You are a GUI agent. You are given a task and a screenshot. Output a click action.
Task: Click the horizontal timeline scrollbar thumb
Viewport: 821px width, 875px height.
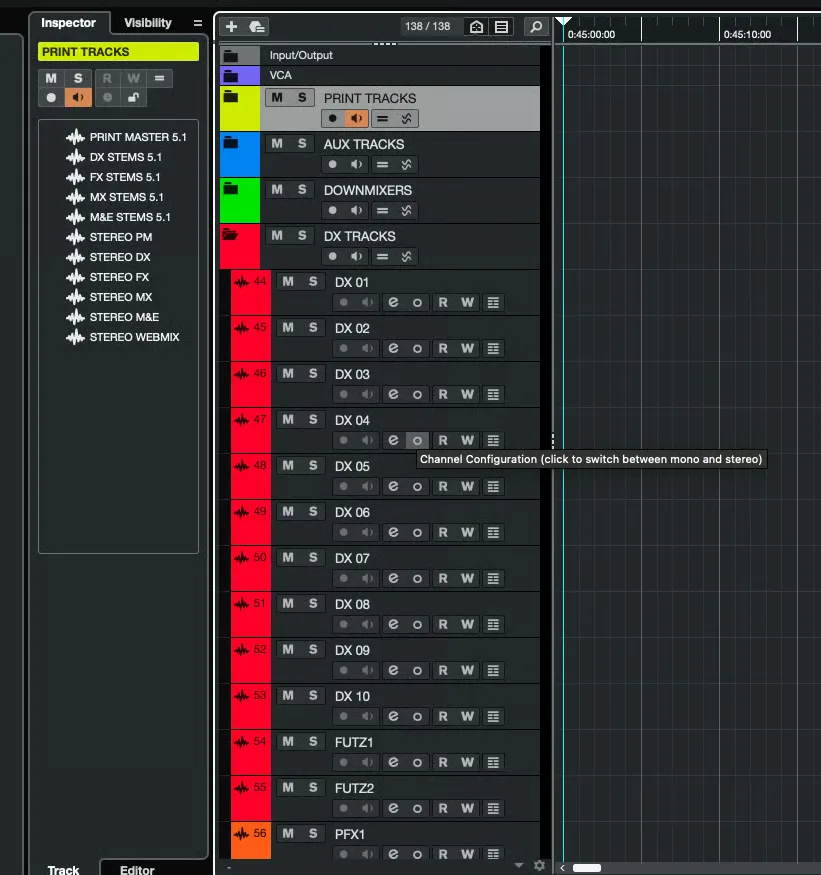coord(587,868)
